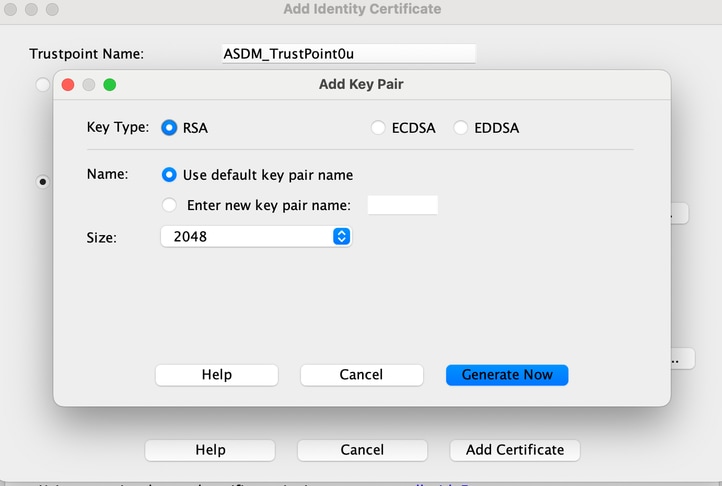722x486 pixels.
Task: Choose Enter new key pair name option
Action: [x=169, y=205]
